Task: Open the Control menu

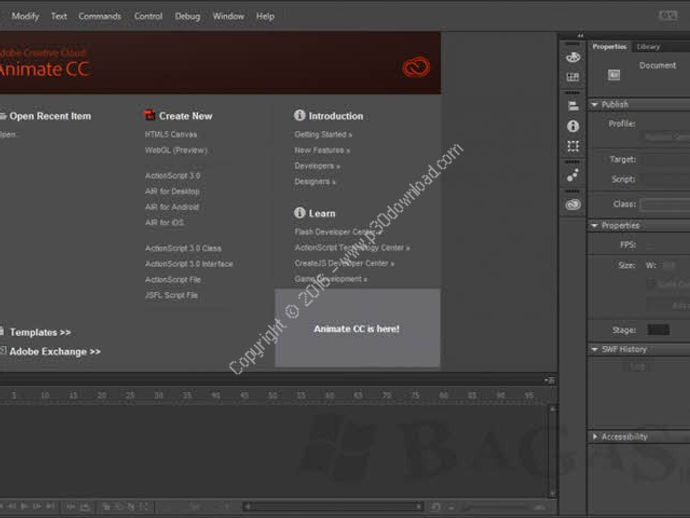Action: click(148, 16)
